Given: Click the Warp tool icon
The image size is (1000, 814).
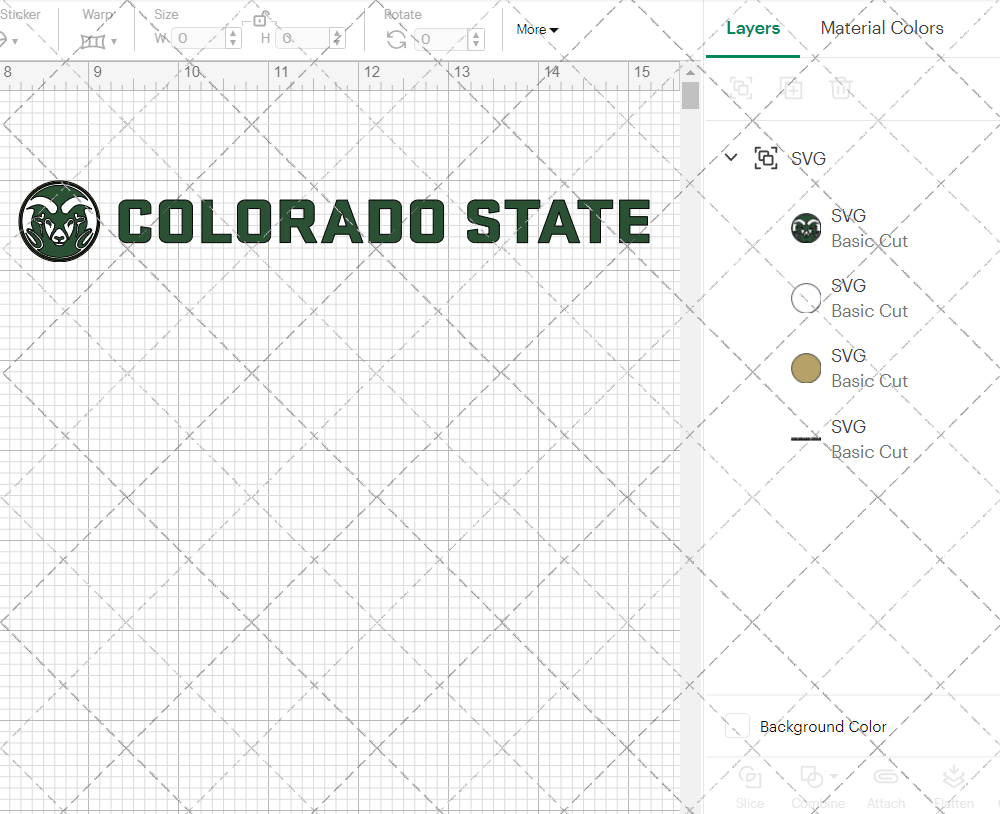Looking at the screenshot, I should click(92, 41).
